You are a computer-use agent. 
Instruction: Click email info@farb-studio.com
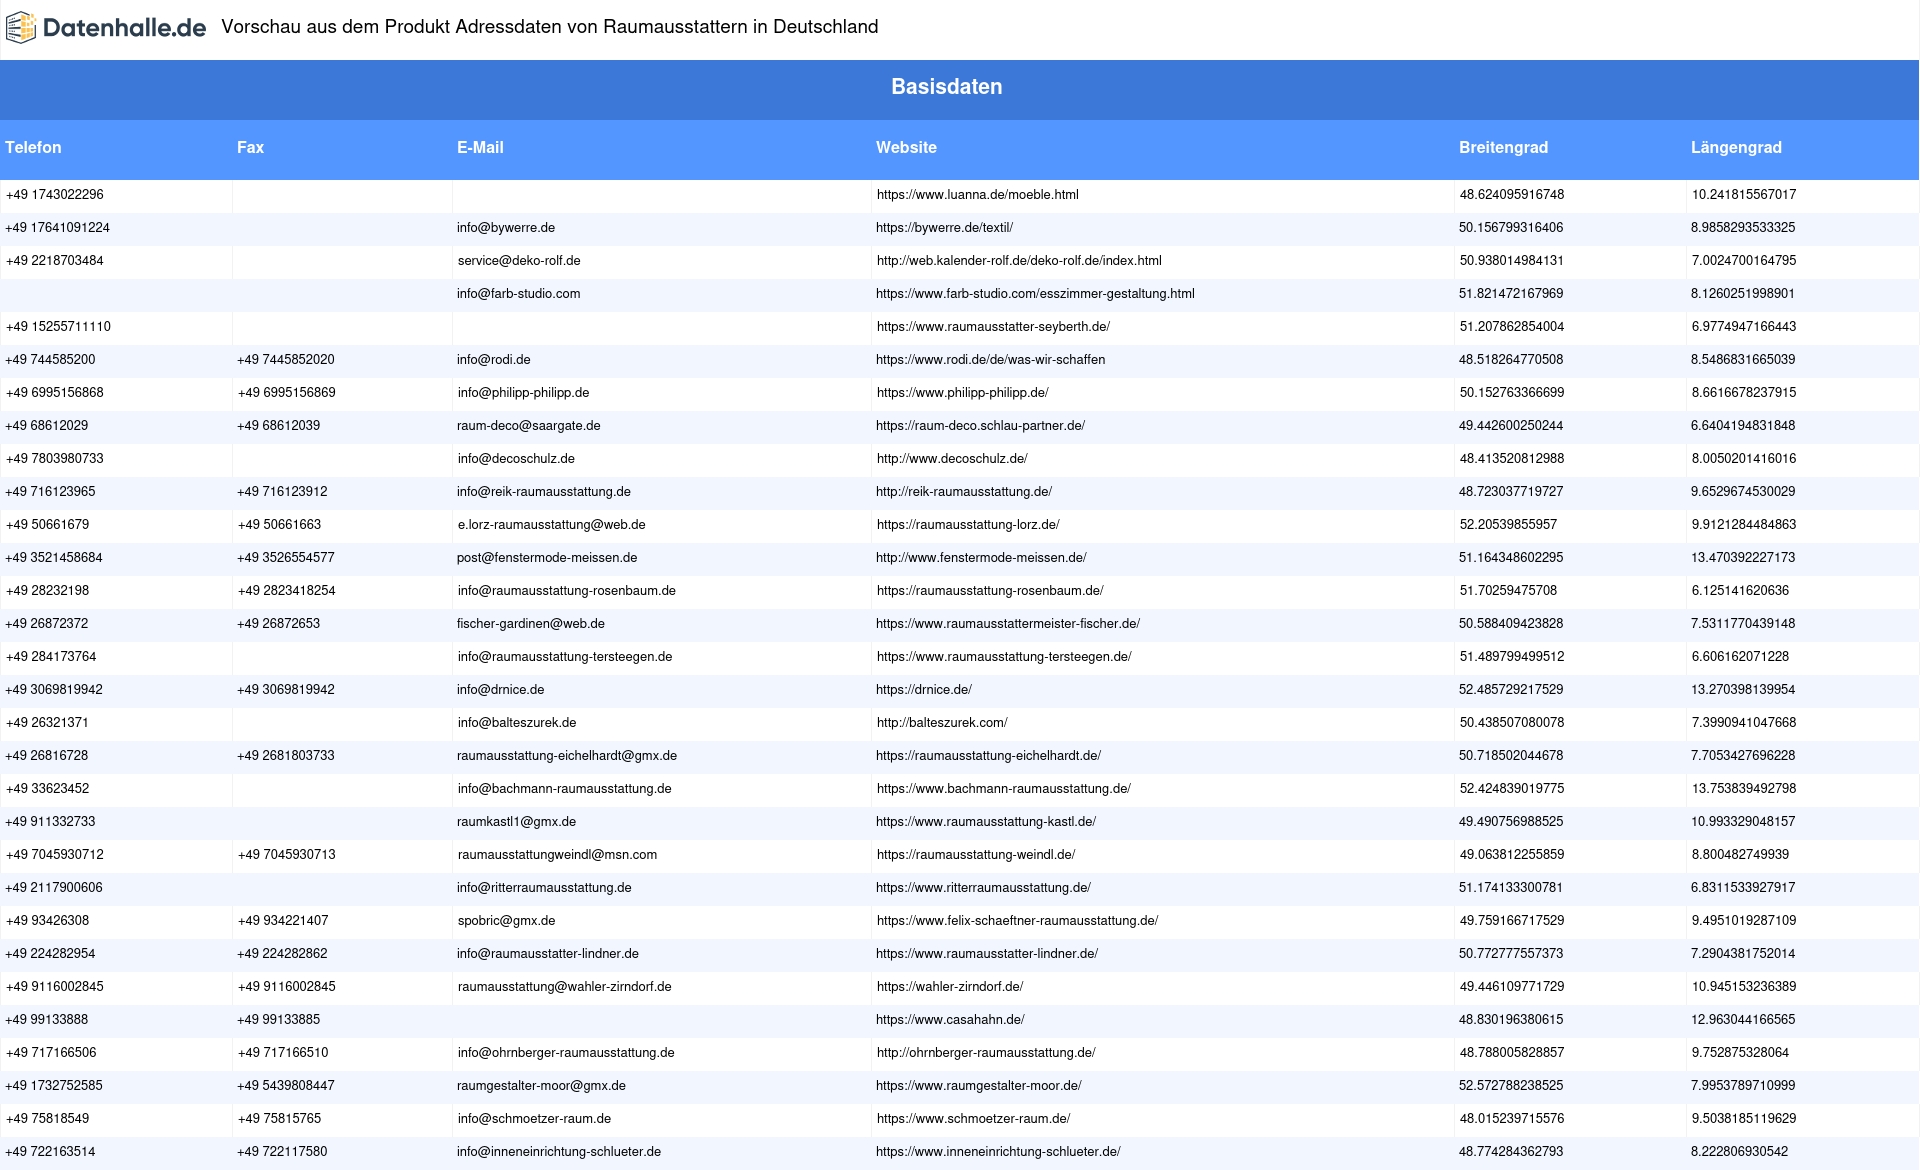click(x=518, y=294)
